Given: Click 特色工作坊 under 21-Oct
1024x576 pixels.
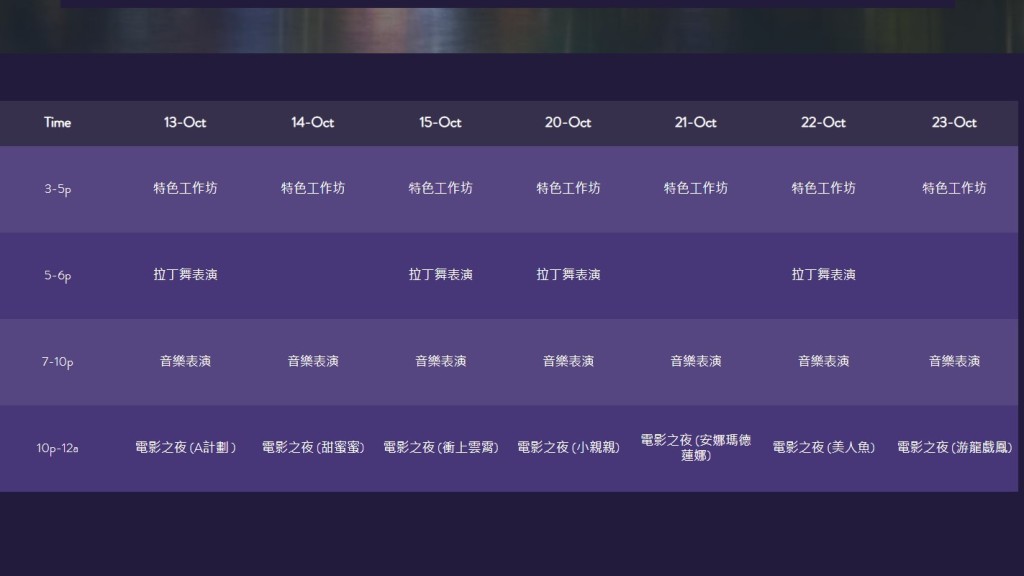Looking at the screenshot, I should pos(696,188).
